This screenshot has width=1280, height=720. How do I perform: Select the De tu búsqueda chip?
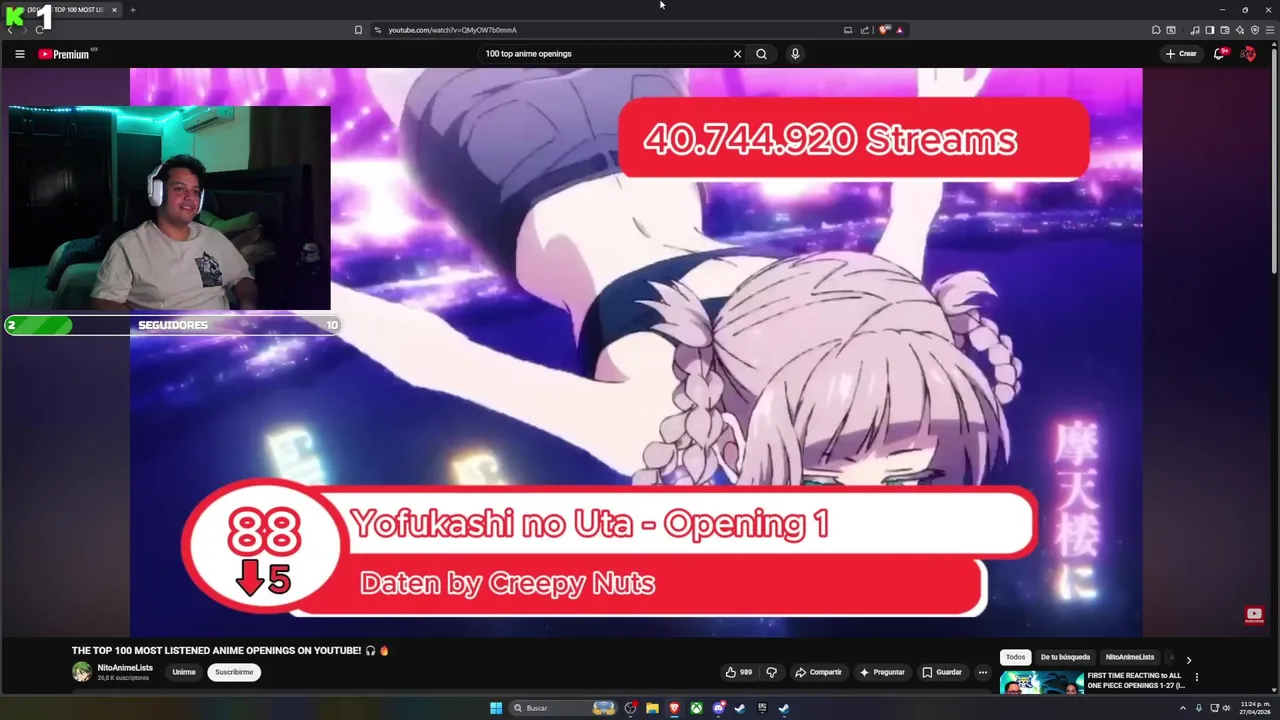pyautogui.click(x=1065, y=657)
